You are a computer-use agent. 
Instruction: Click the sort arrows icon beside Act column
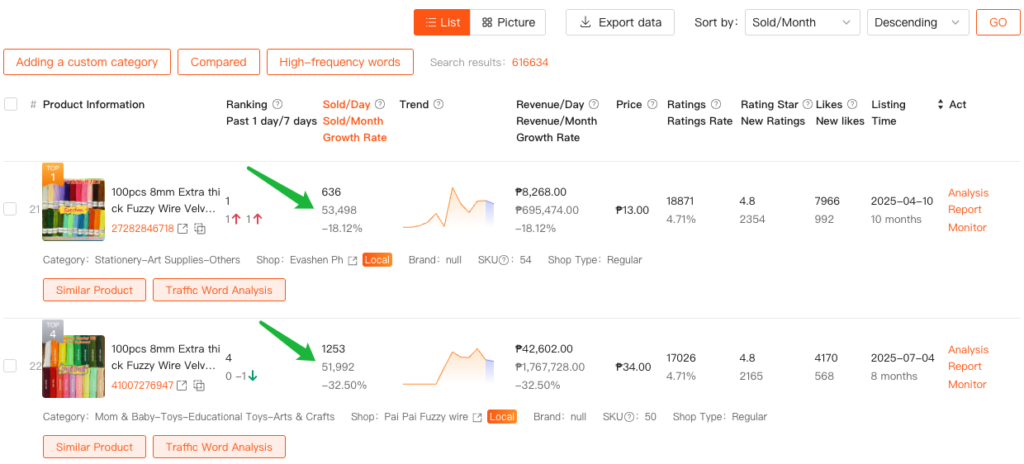pos(940,105)
